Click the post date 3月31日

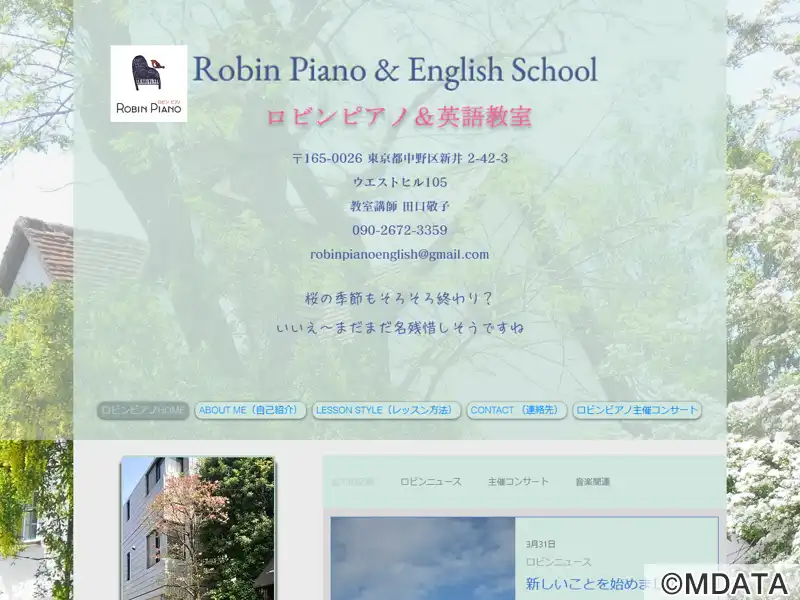pyautogui.click(x=541, y=544)
